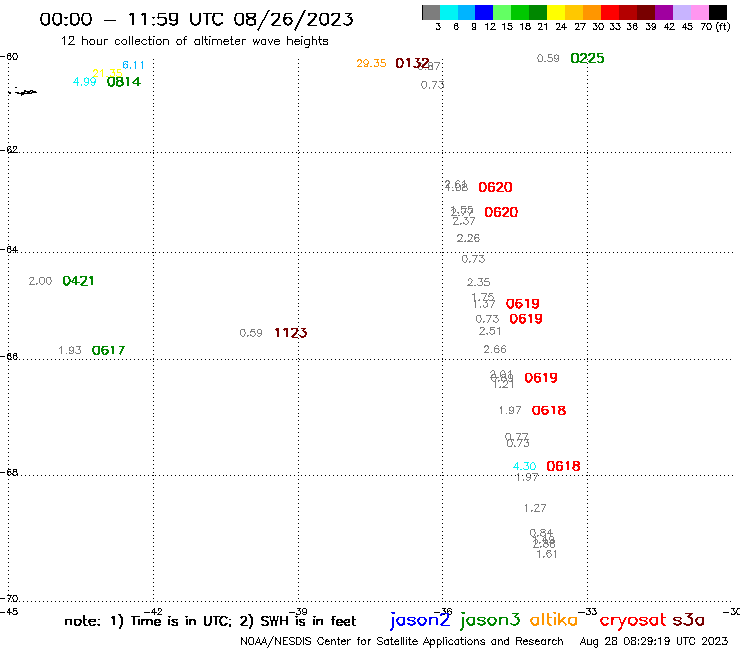Click the -39 longitude axis label
This screenshot has width=740, height=650.
298,612
